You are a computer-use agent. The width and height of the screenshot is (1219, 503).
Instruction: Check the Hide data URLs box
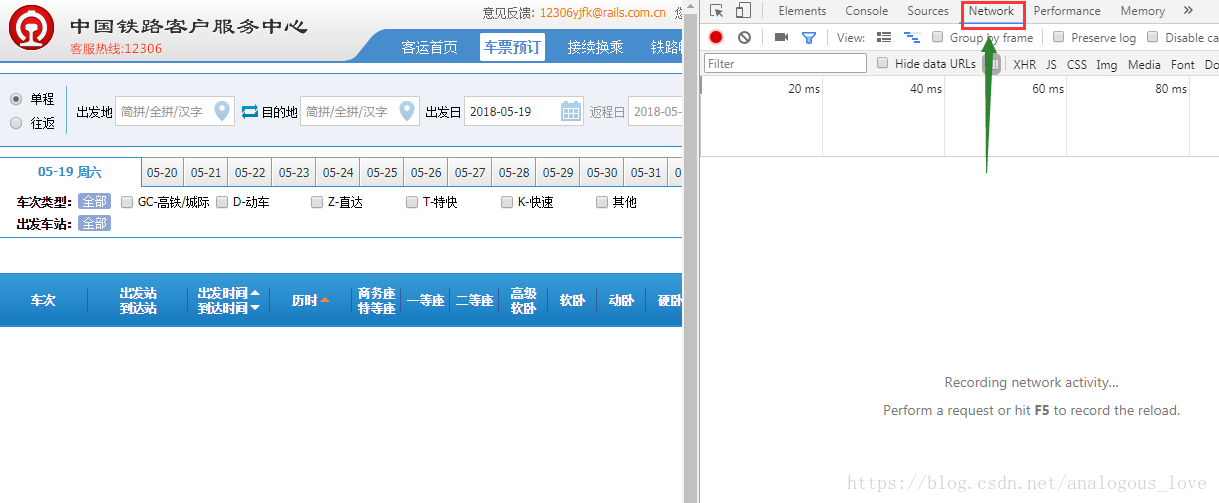[x=882, y=63]
